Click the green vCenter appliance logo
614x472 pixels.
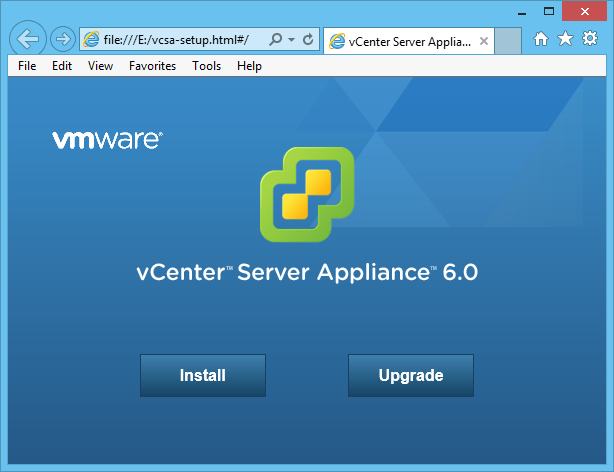coord(307,194)
